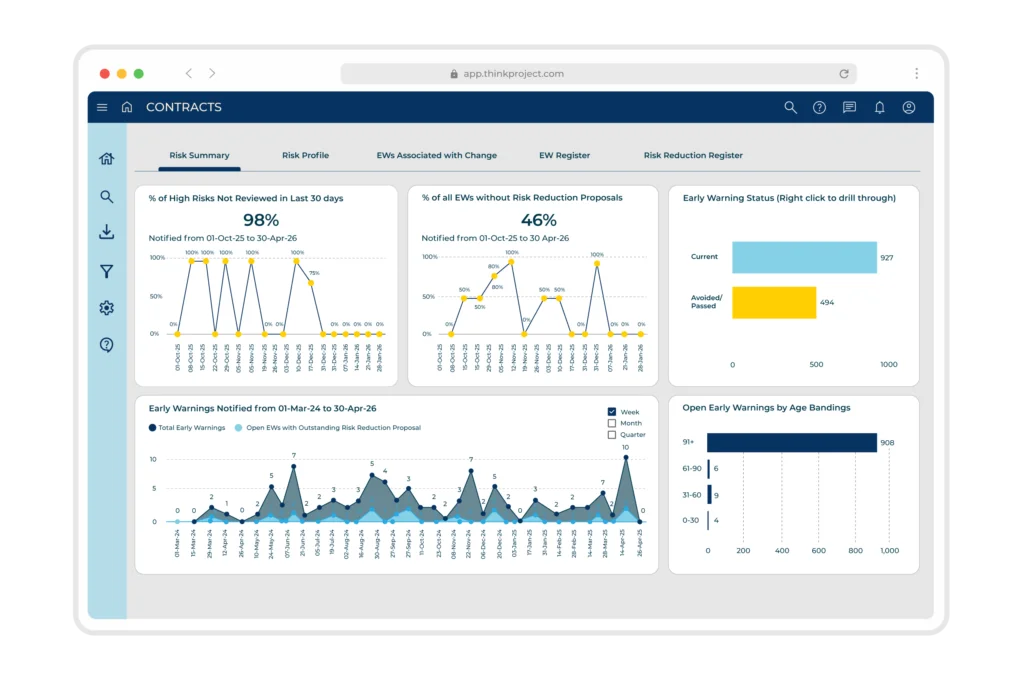Click the sidebar download icon
This screenshot has width=1024, height=680.
click(106, 232)
